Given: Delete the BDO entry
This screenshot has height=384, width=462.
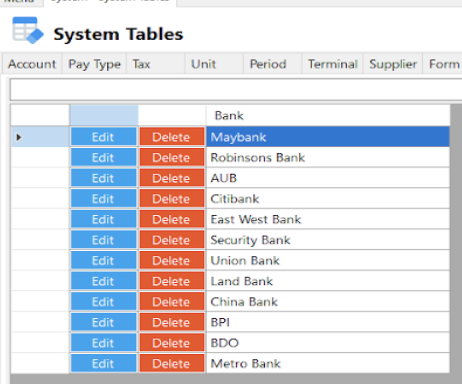Looking at the screenshot, I should pos(172,343).
